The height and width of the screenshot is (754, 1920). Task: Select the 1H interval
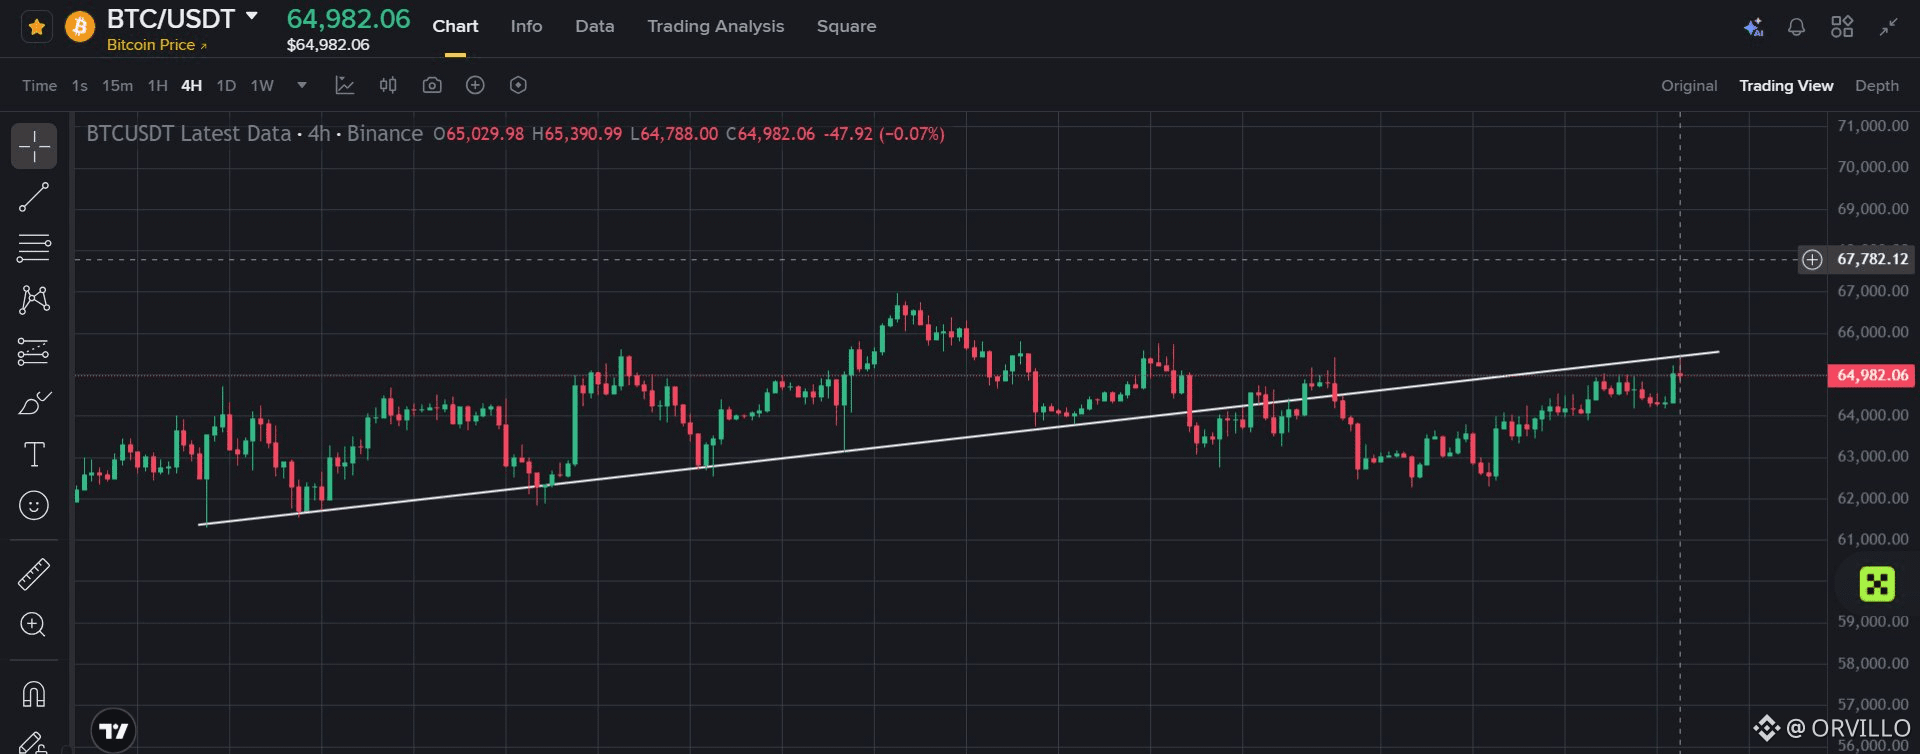pos(157,86)
